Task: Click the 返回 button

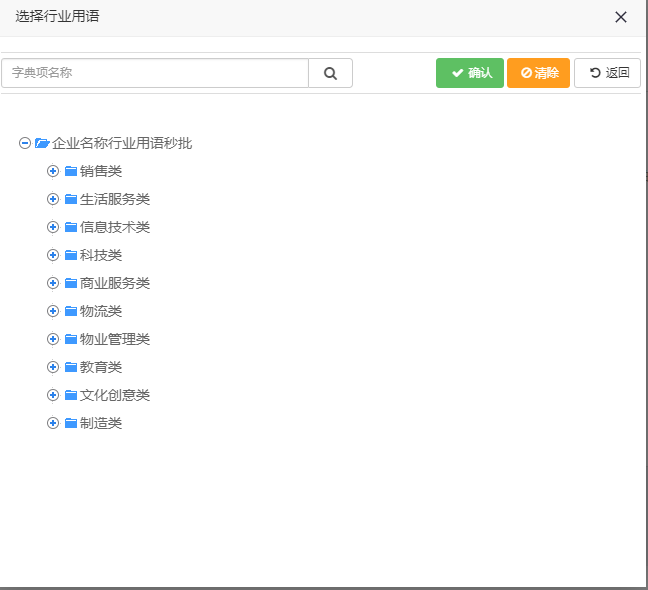Action: pyautogui.click(x=608, y=73)
